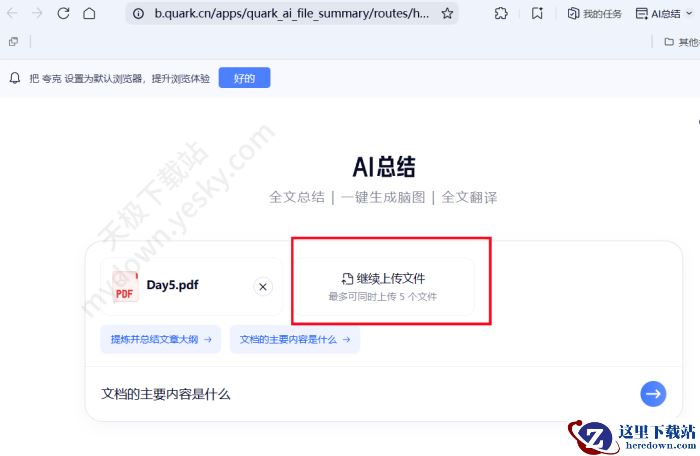Remove Day5.pdf with the X button

263,287
